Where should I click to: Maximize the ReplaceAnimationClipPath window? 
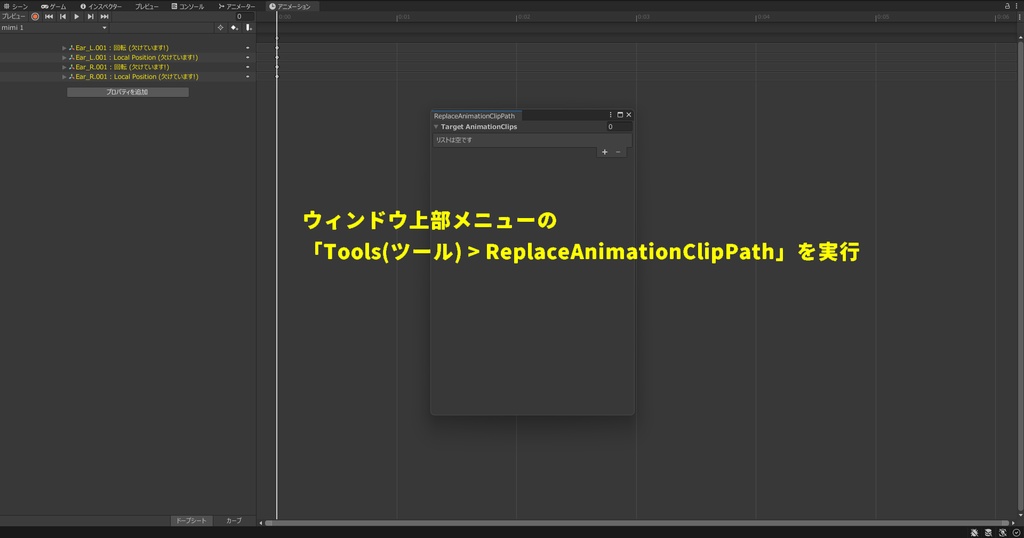point(620,115)
